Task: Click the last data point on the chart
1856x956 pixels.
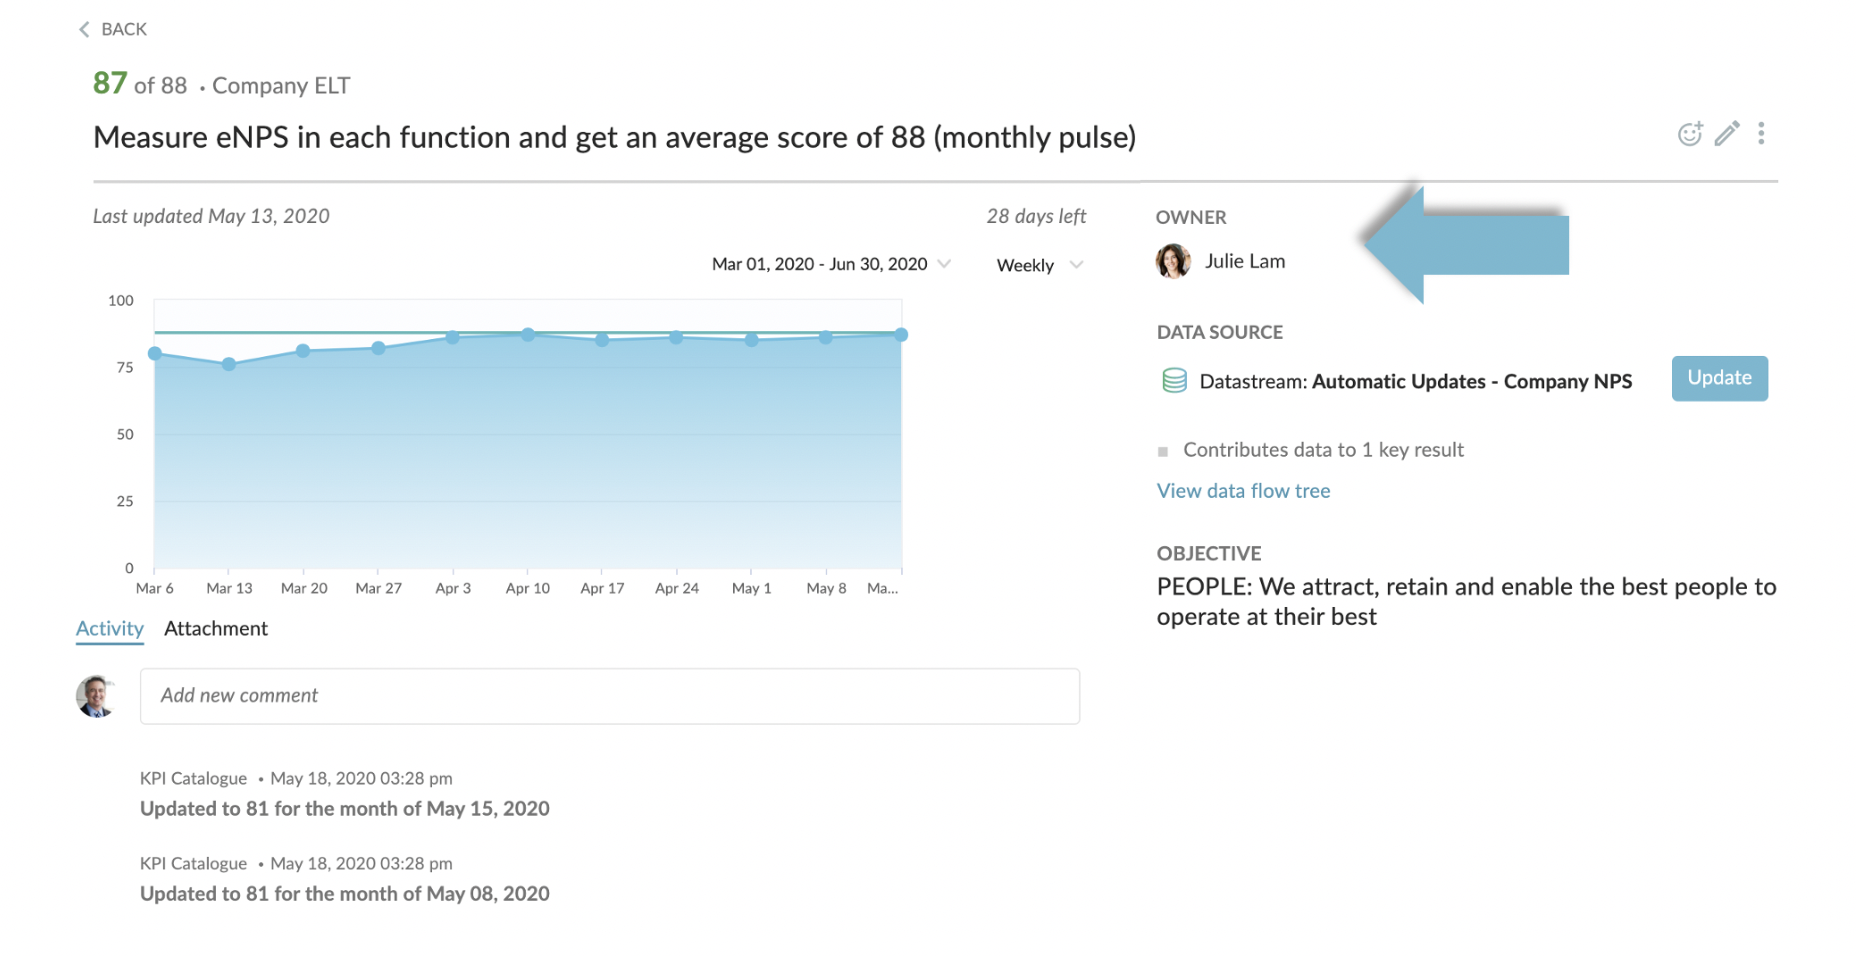Action: pyautogui.click(x=901, y=335)
